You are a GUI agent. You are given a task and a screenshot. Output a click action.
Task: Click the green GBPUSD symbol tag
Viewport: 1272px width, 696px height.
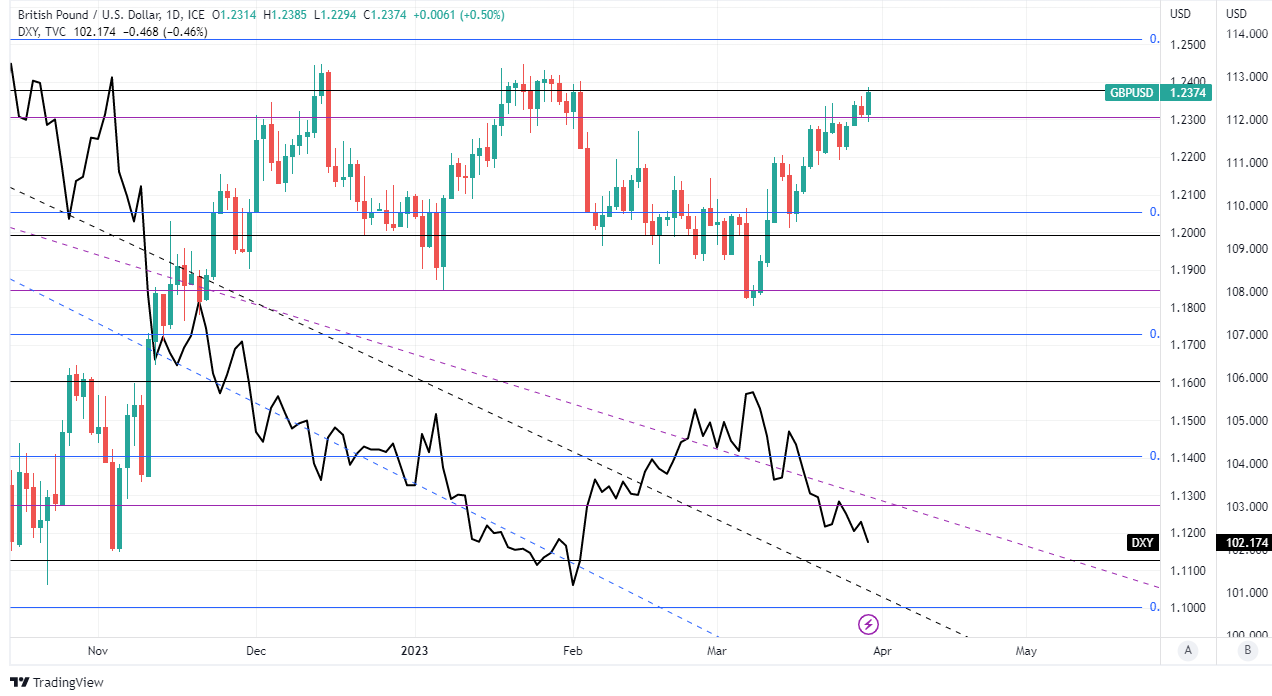1132,93
